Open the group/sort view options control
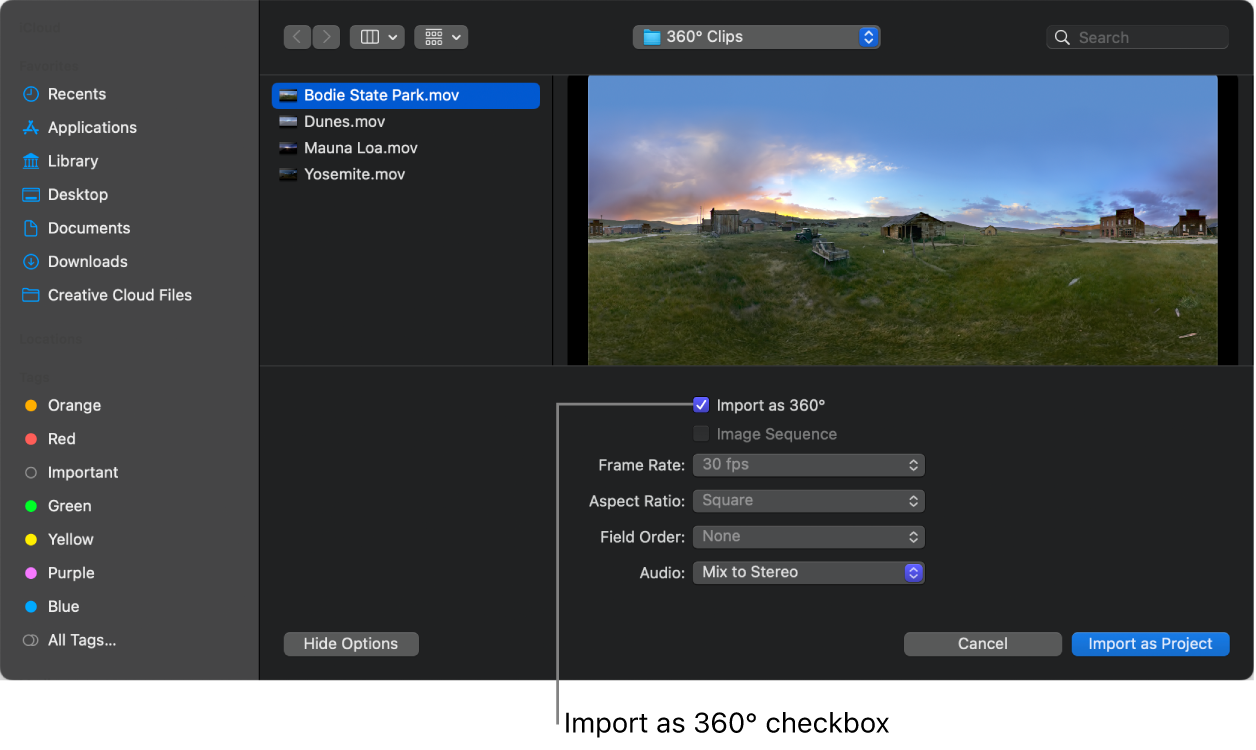Viewport: 1256px width, 750px height. click(x=441, y=36)
